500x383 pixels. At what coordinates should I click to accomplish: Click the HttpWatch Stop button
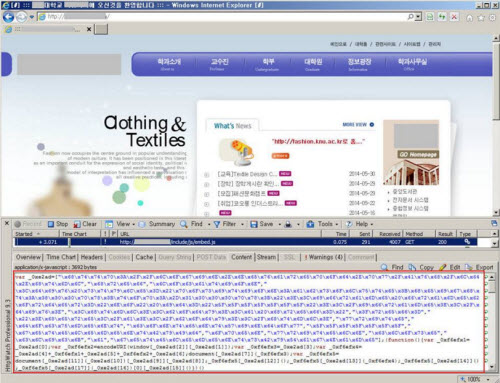point(58,224)
